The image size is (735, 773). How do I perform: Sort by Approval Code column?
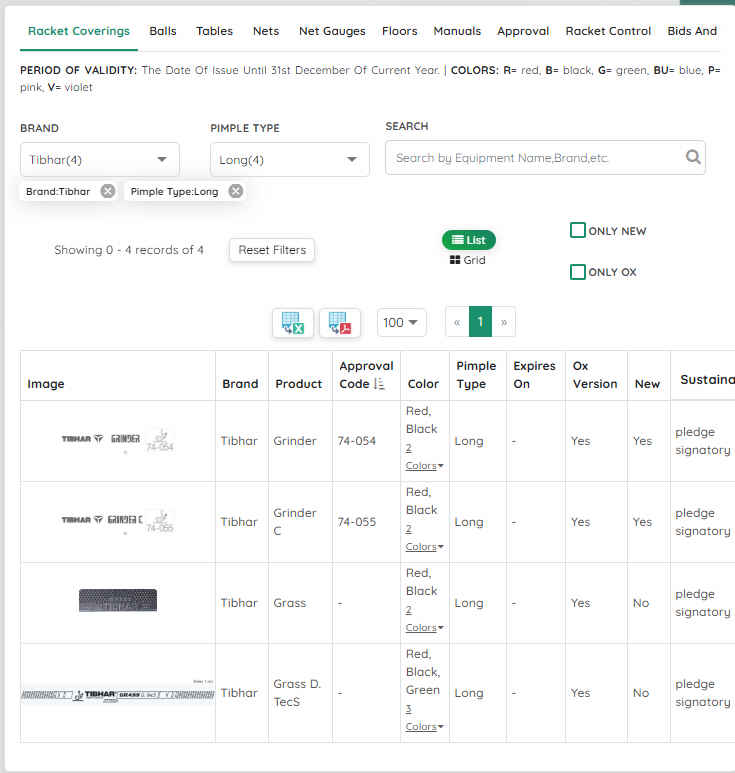coord(379,384)
